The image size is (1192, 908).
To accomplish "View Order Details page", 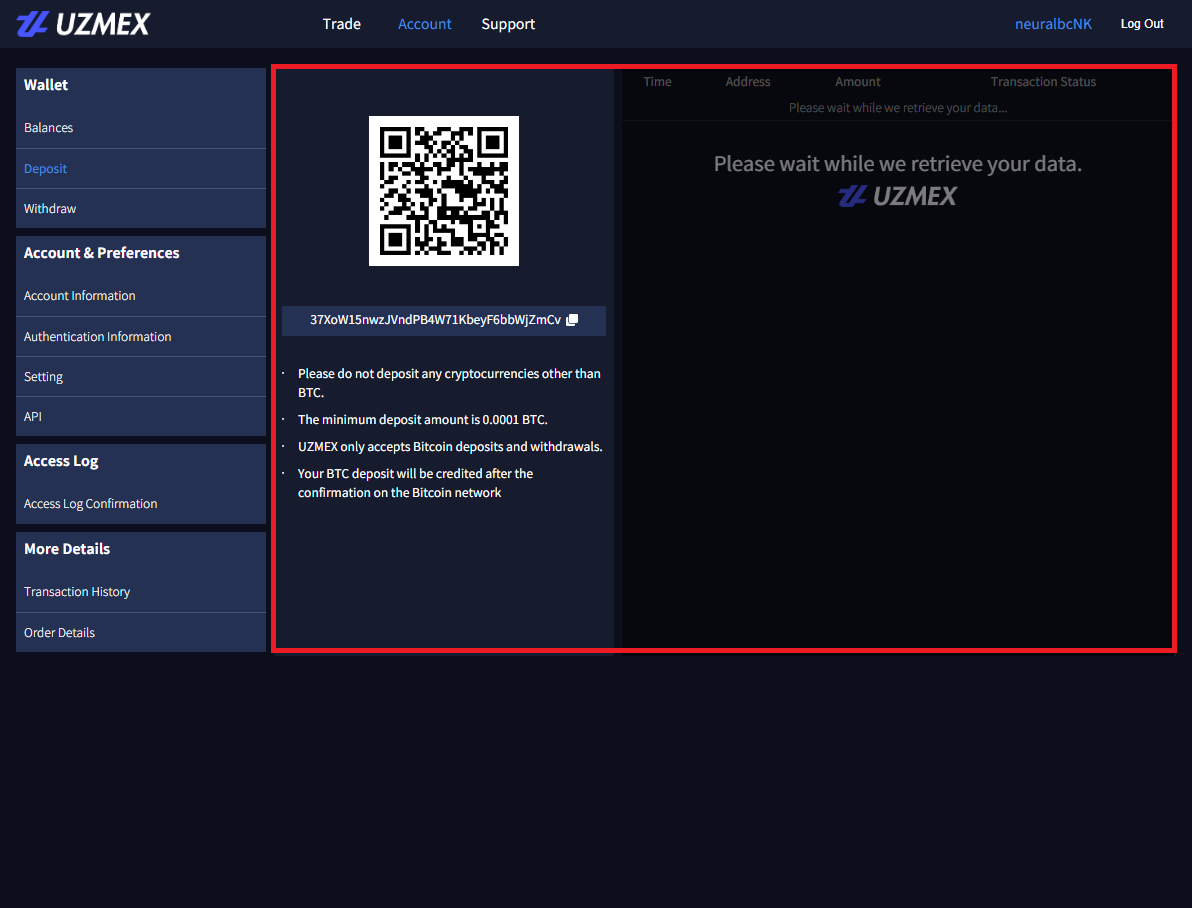I will [60, 633].
